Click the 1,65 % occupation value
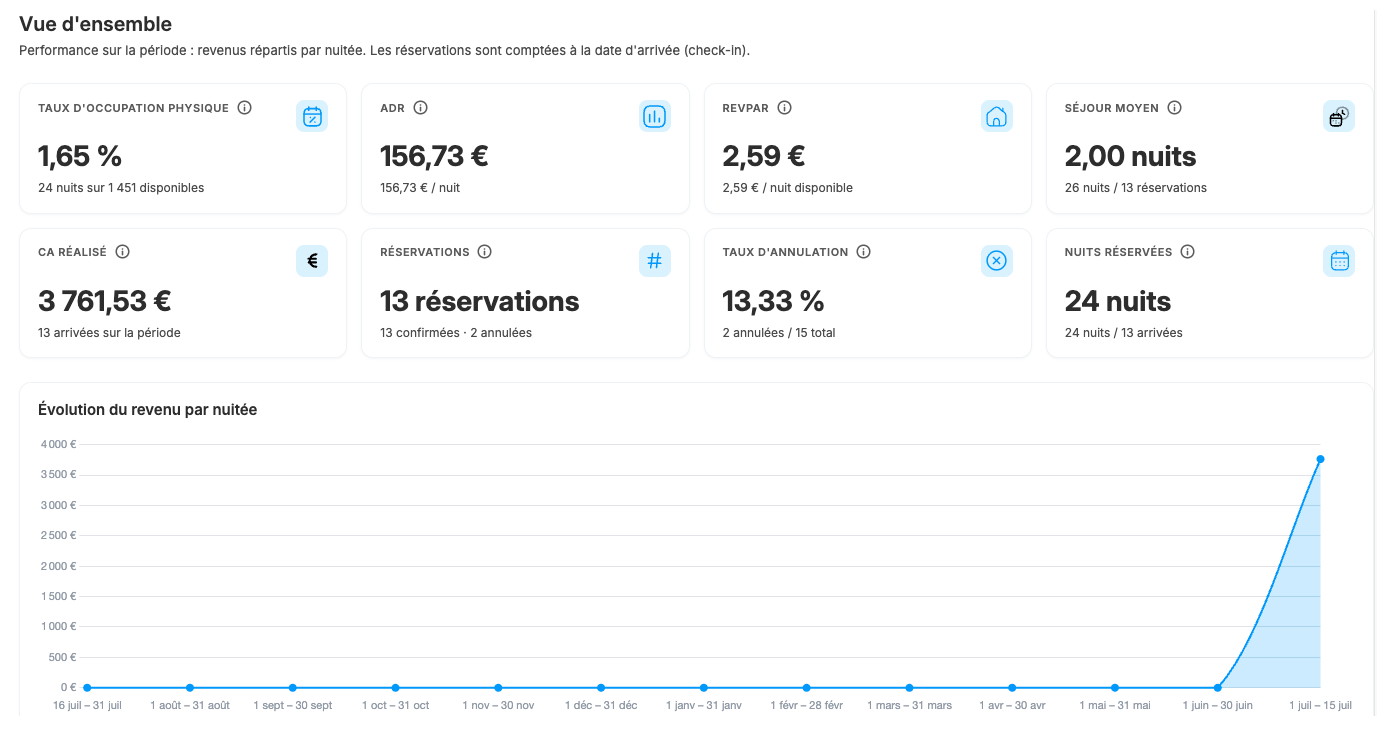The height and width of the screenshot is (734, 1377). [x=80, y=156]
